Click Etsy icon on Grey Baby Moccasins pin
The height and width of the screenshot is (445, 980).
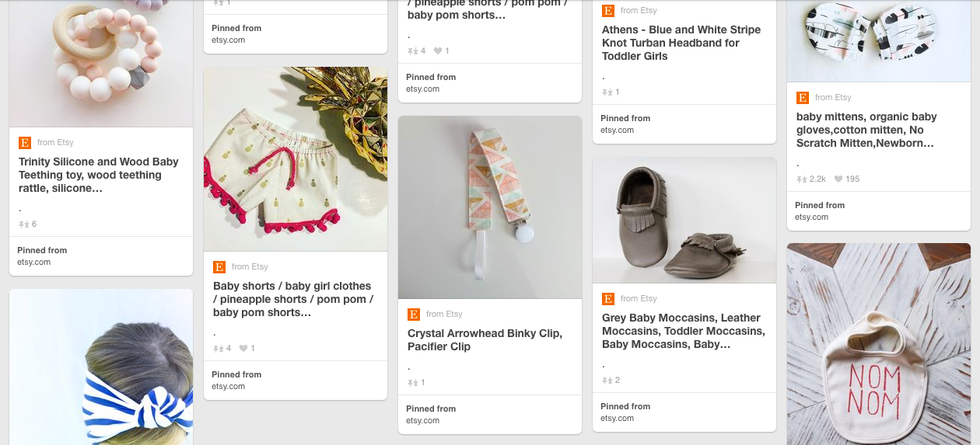click(608, 299)
